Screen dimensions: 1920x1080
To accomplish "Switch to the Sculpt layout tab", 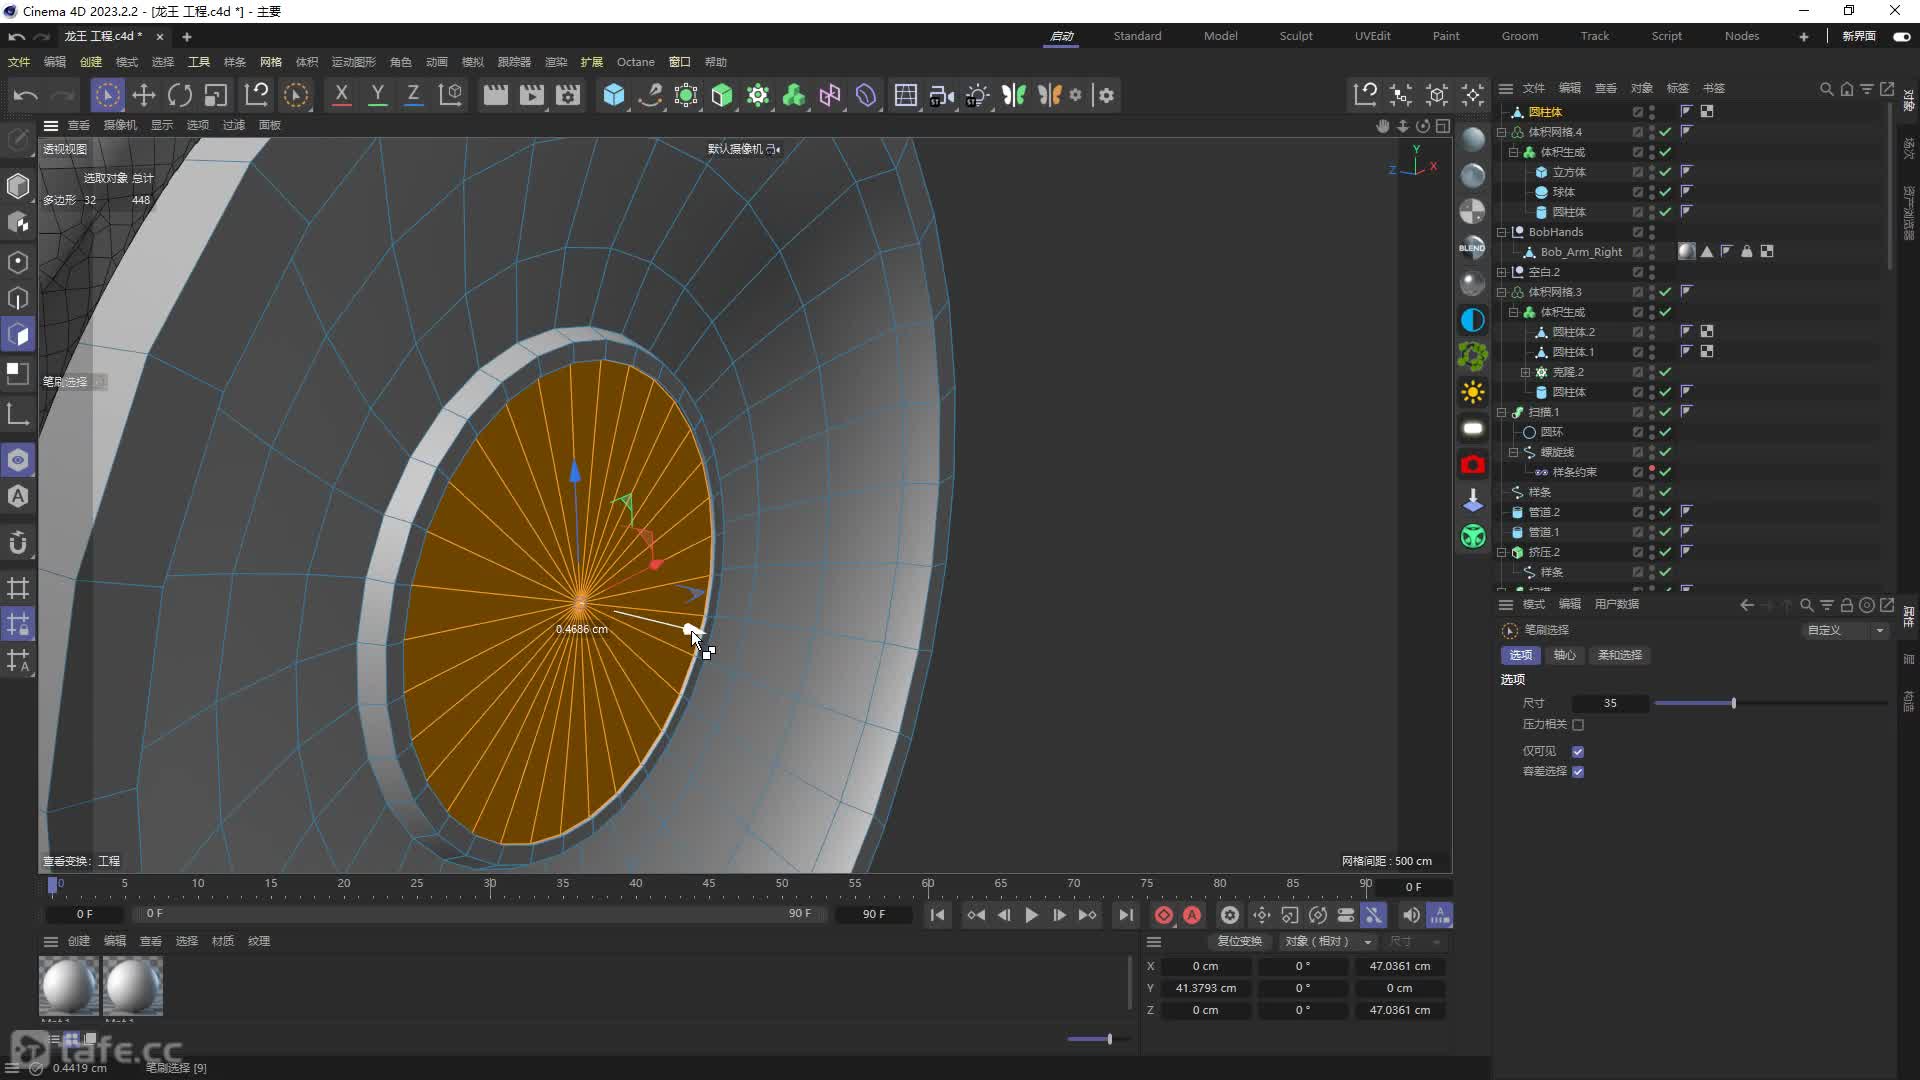I will 1296,36.
